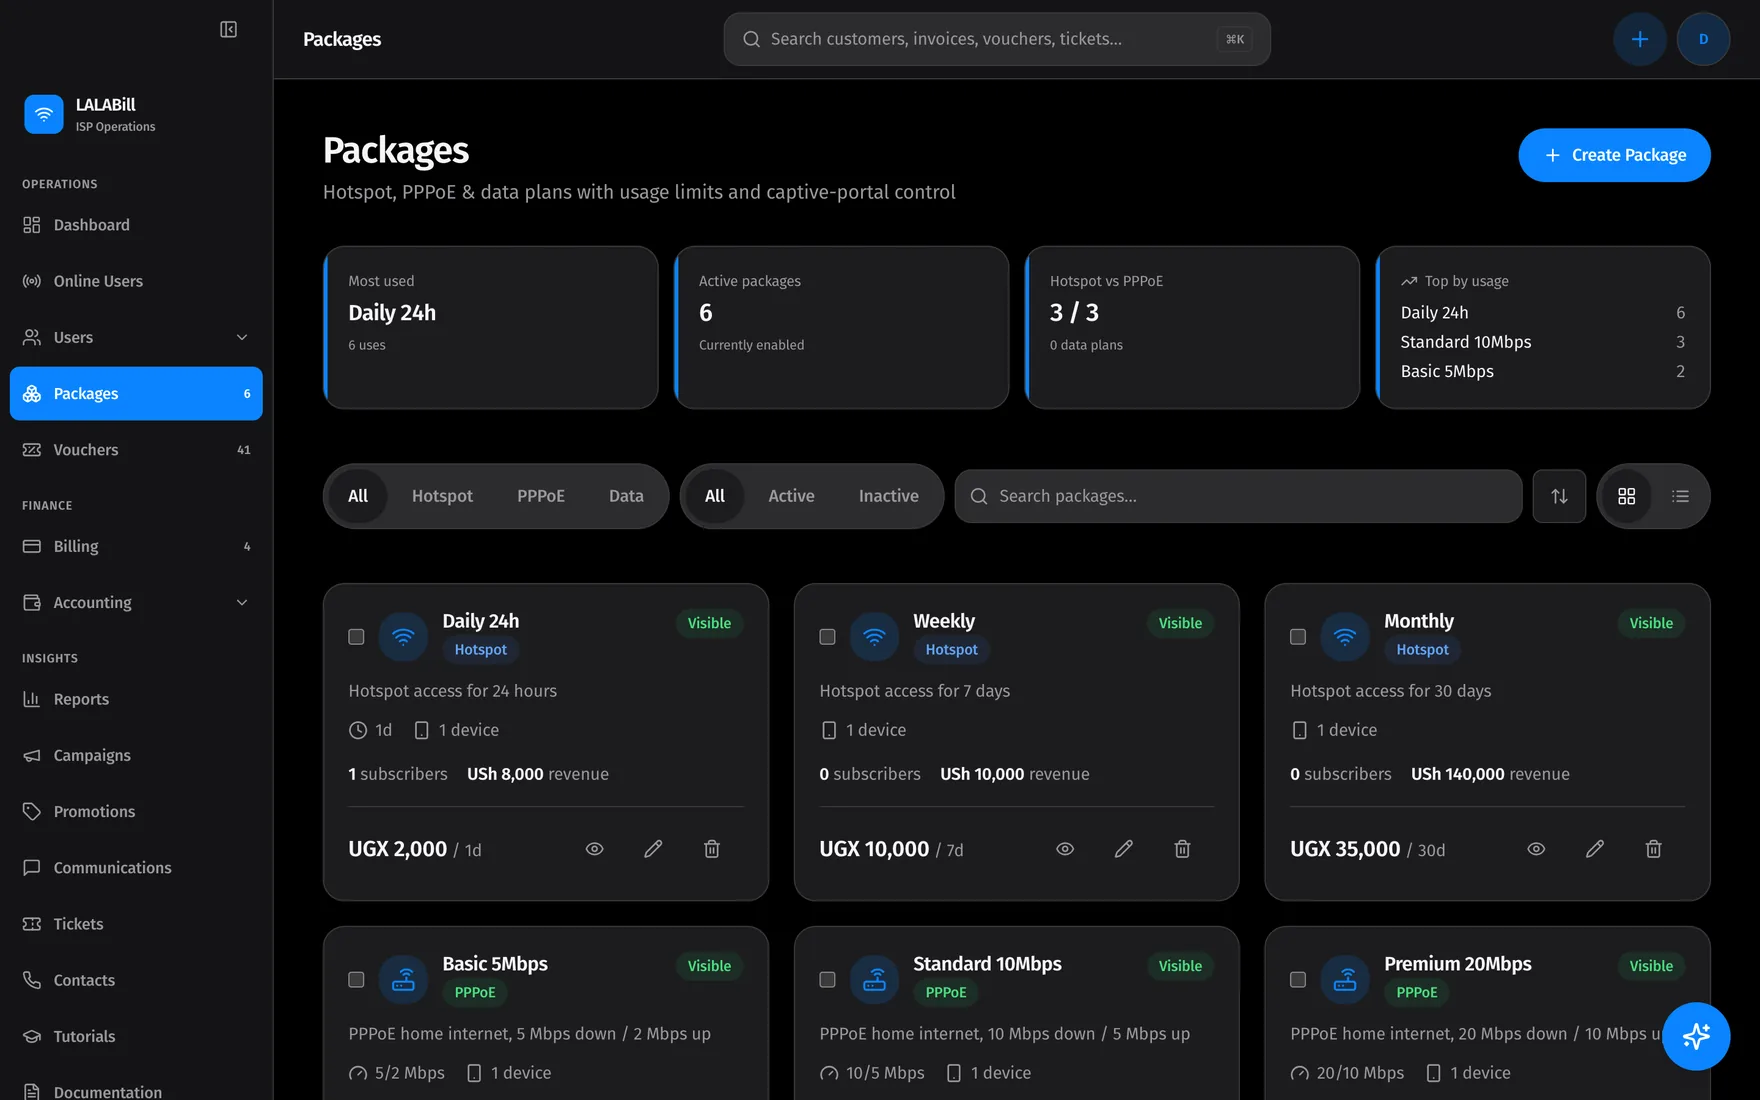1760x1100 pixels.
Task: Click the Create Package button
Action: pyautogui.click(x=1614, y=155)
